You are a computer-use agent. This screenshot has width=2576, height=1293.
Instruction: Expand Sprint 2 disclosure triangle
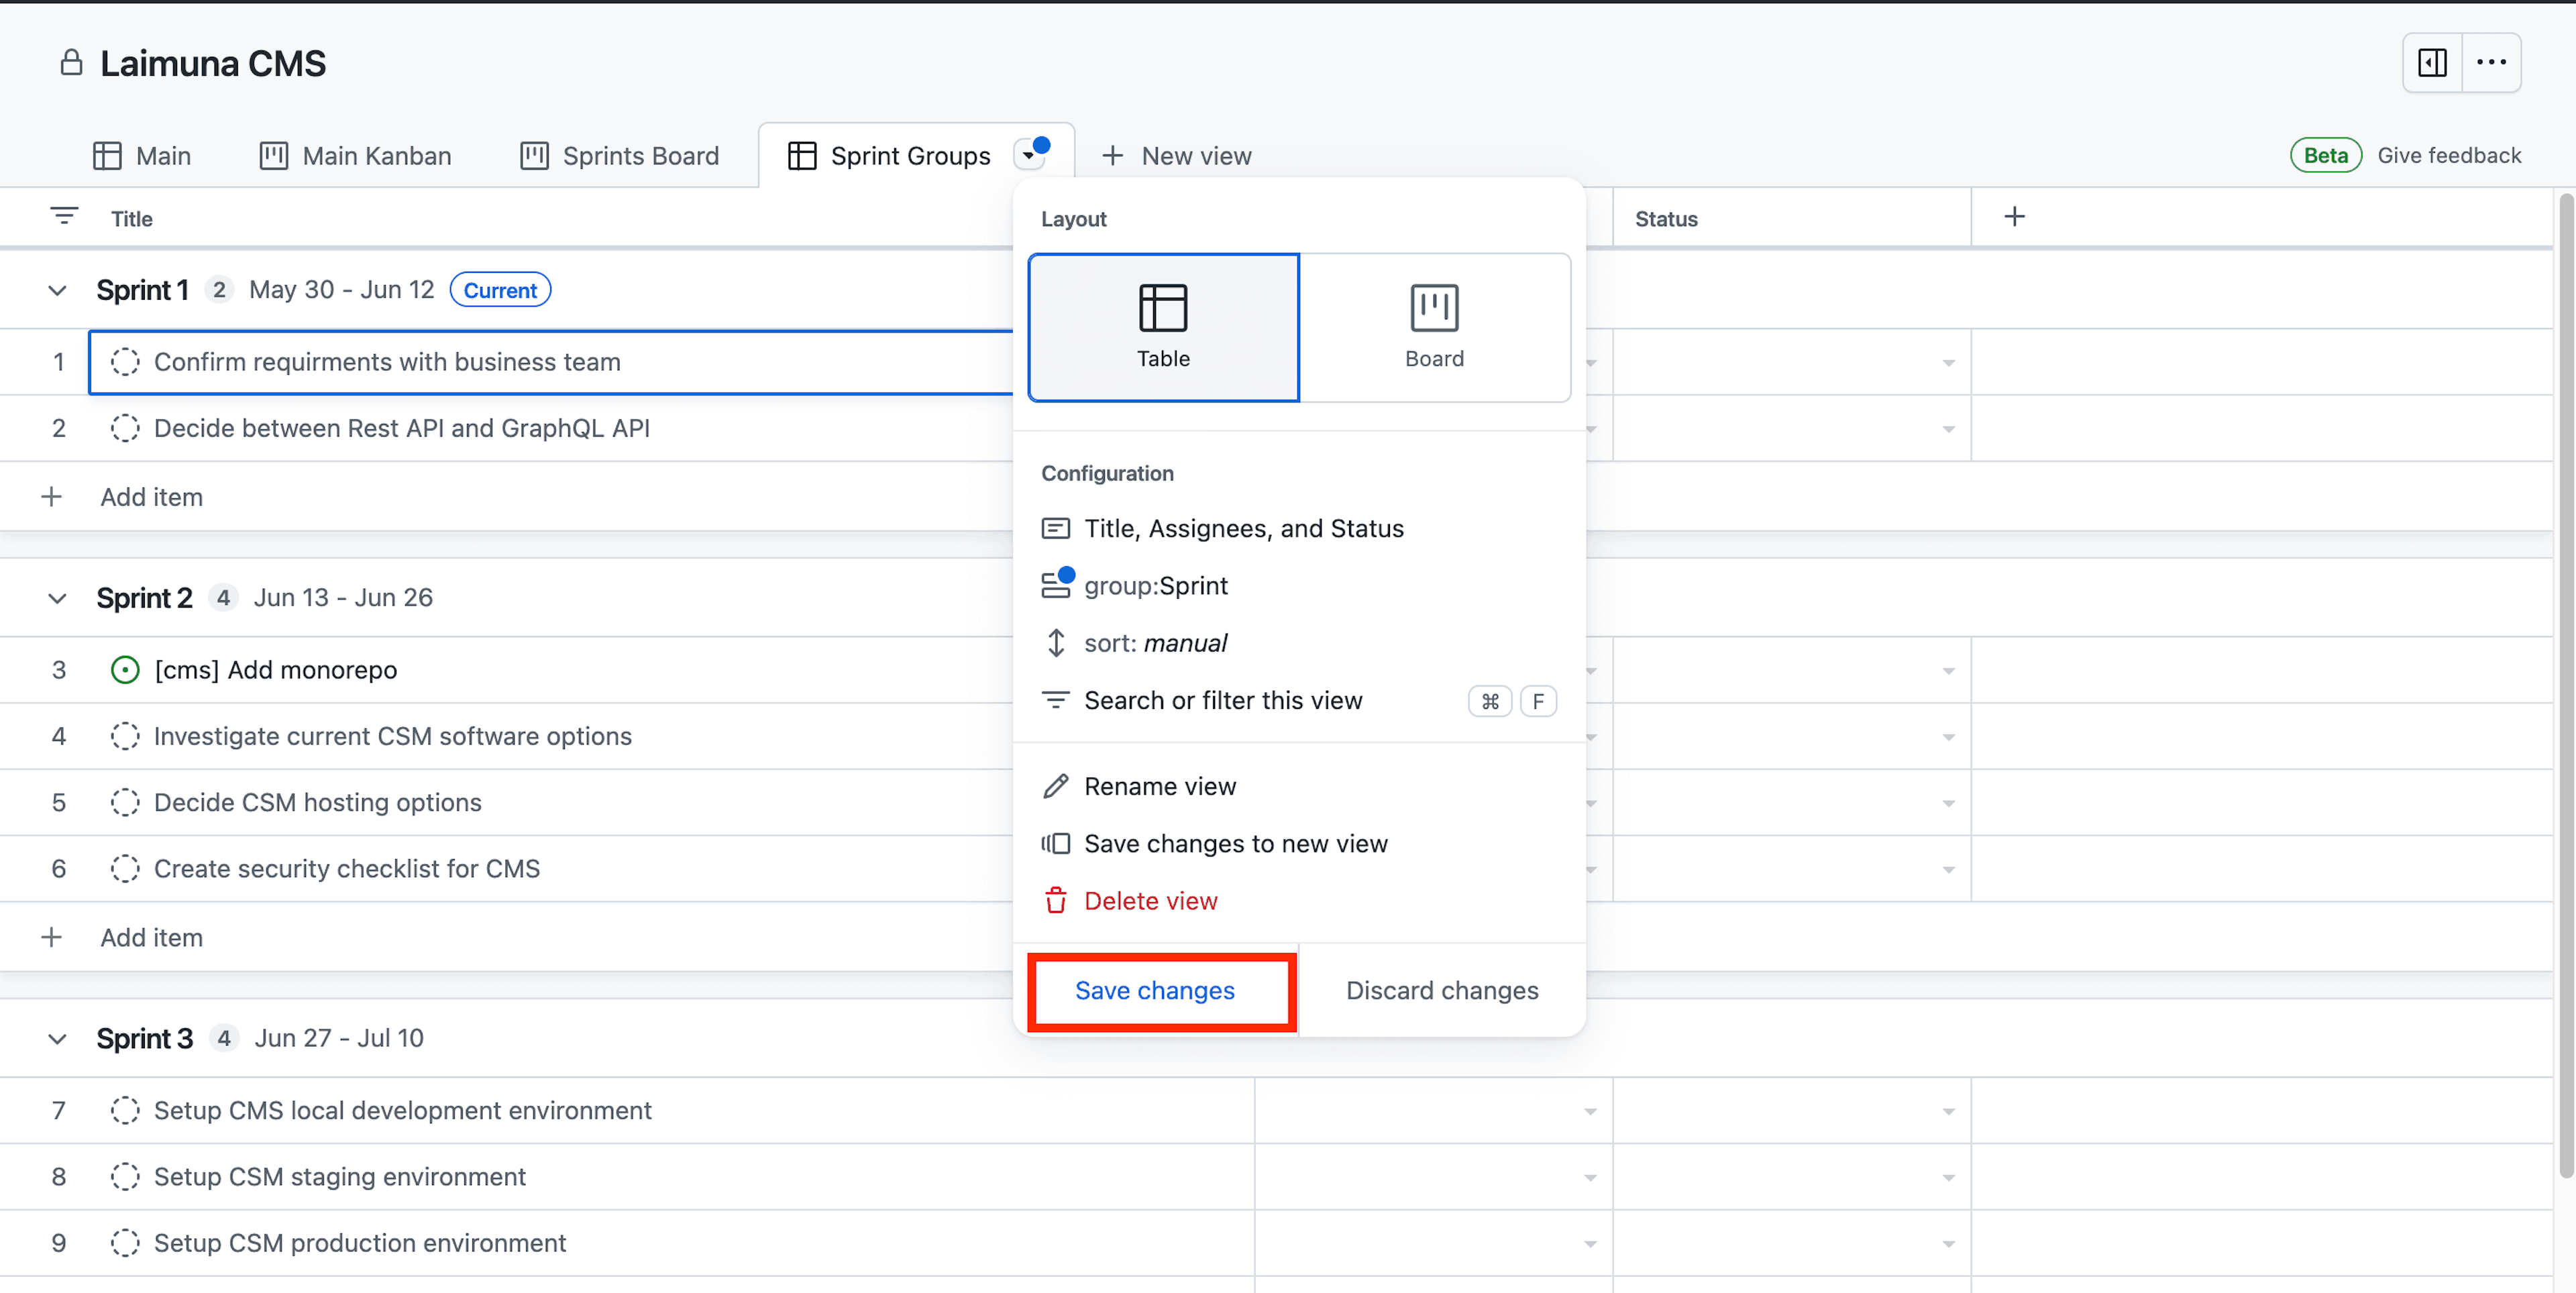click(x=58, y=597)
